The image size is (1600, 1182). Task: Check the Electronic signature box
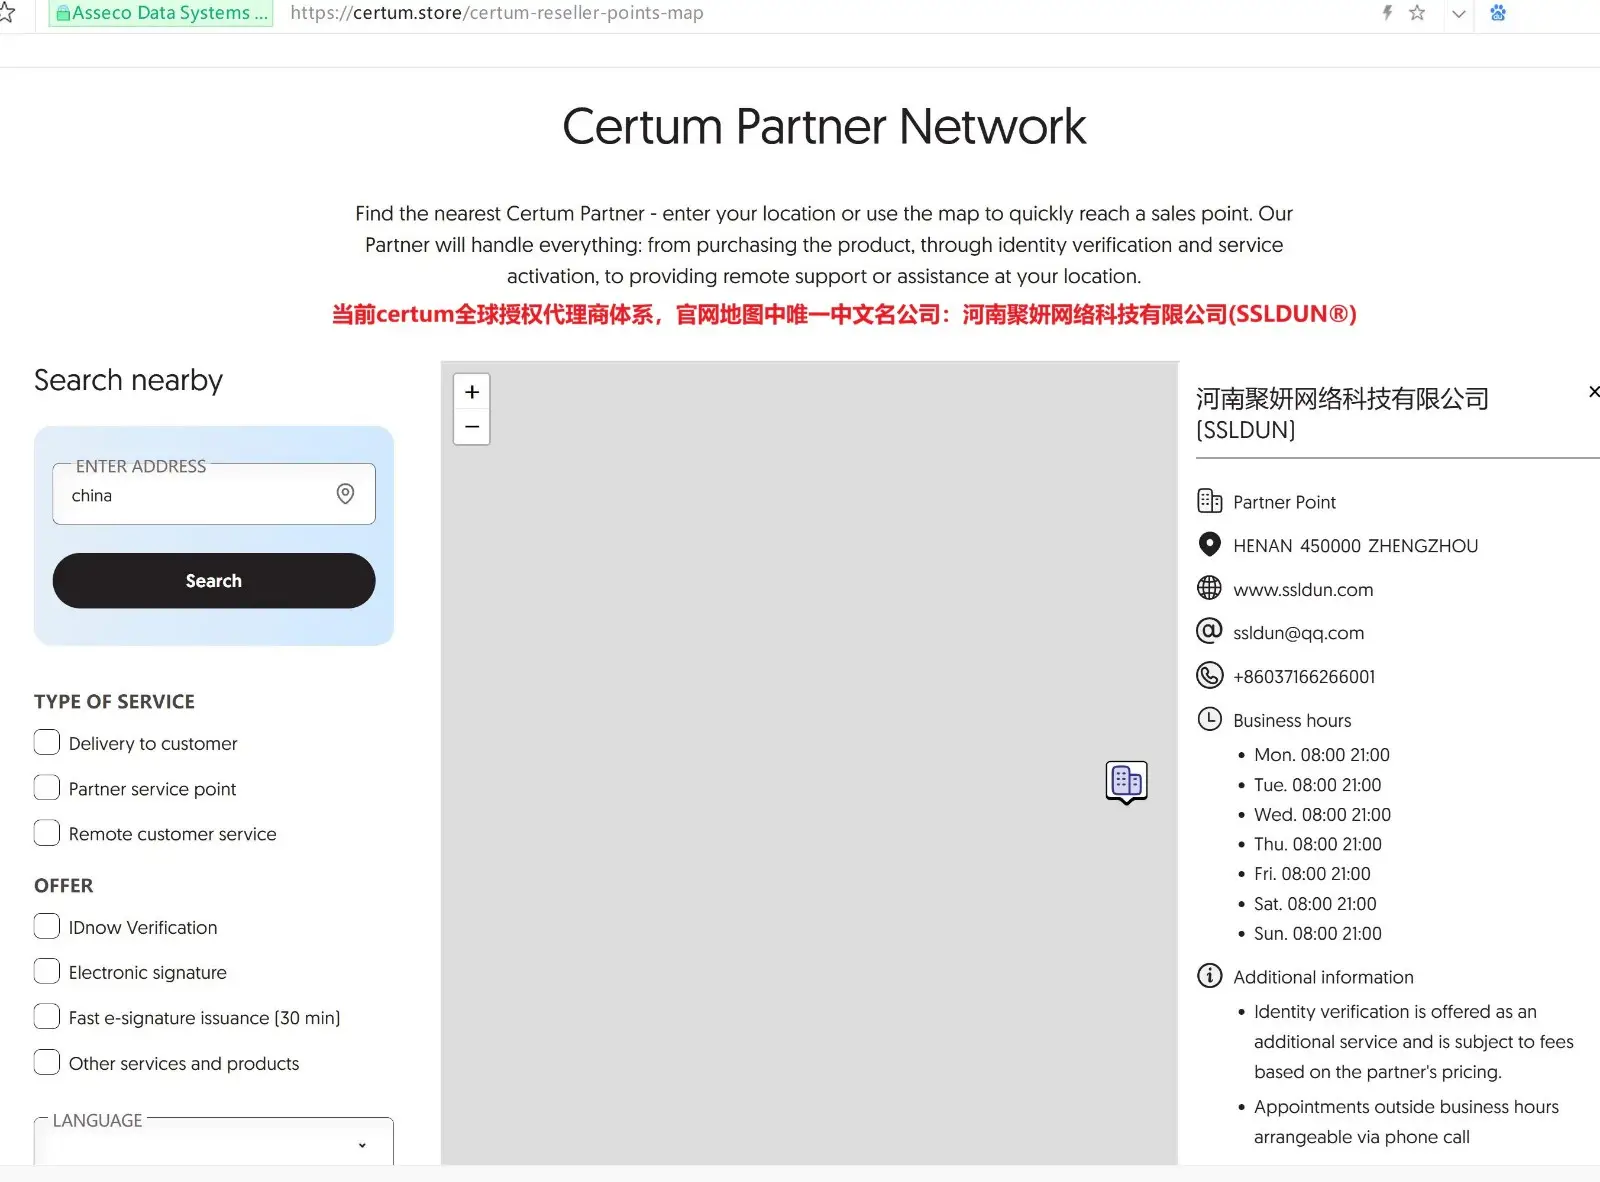click(47, 971)
